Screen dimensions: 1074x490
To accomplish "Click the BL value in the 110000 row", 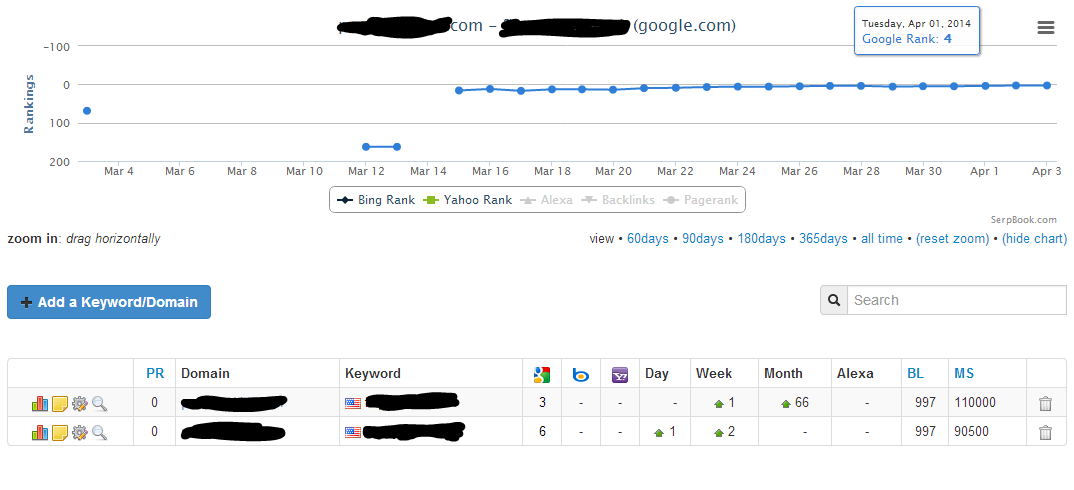I will (925, 403).
